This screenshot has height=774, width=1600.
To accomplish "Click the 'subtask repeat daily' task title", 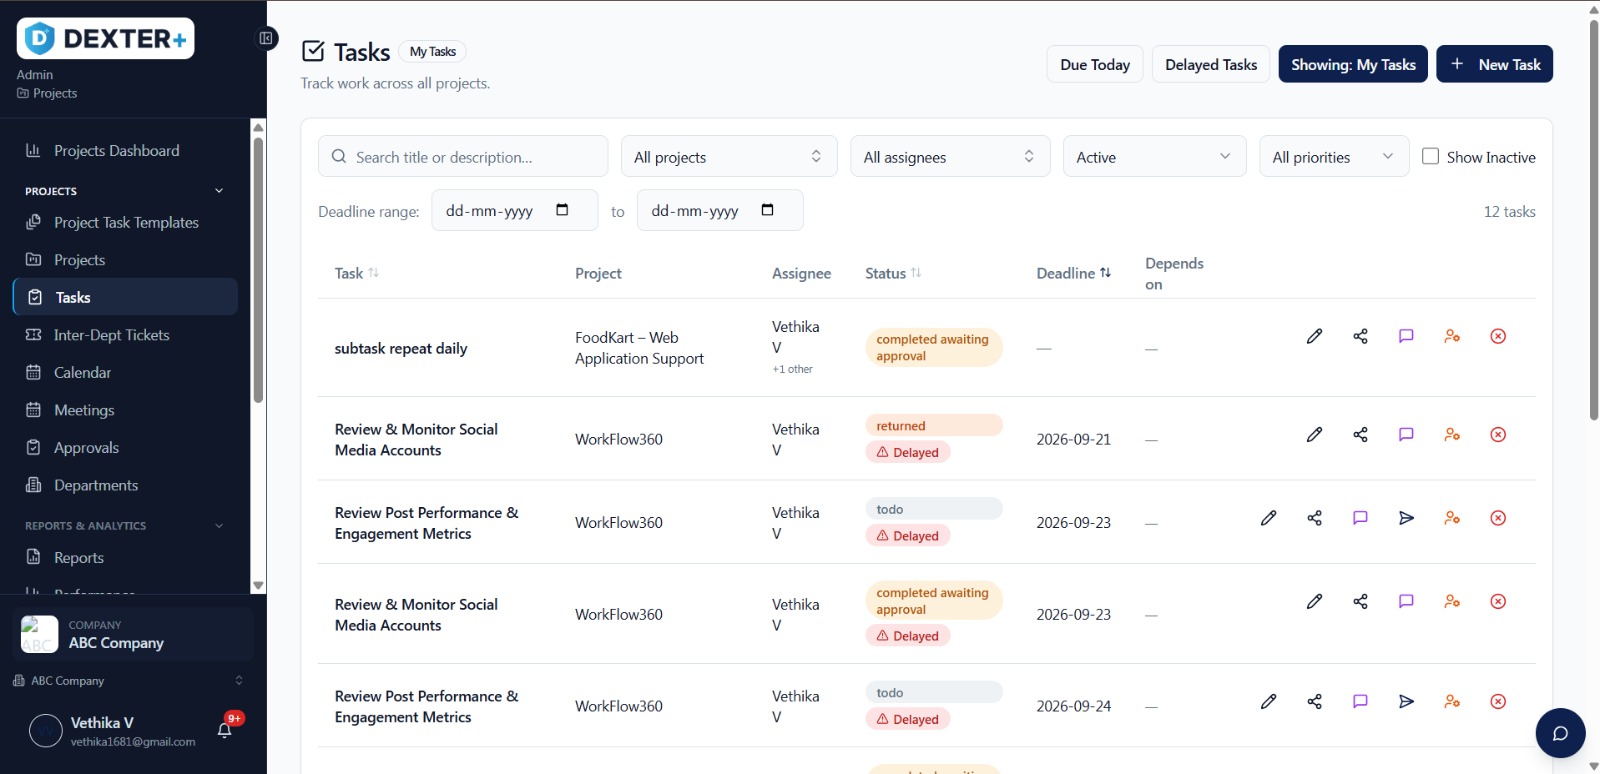I will [401, 348].
